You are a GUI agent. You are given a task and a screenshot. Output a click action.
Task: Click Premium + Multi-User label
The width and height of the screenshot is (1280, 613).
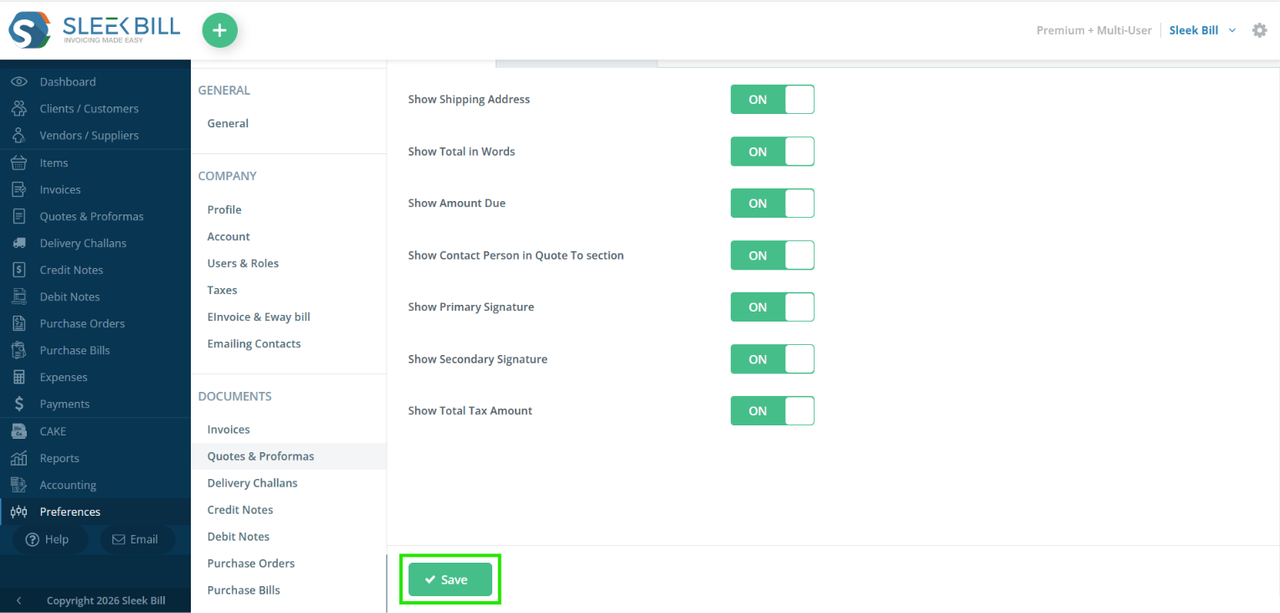tap(1094, 30)
